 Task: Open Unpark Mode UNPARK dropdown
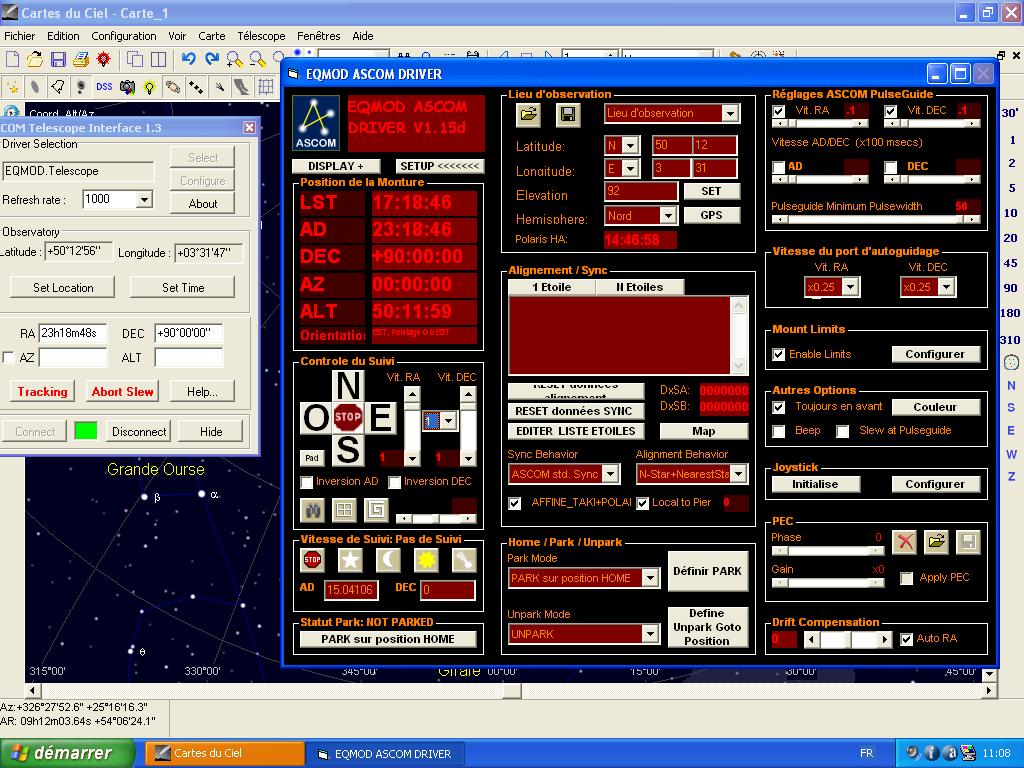point(650,634)
